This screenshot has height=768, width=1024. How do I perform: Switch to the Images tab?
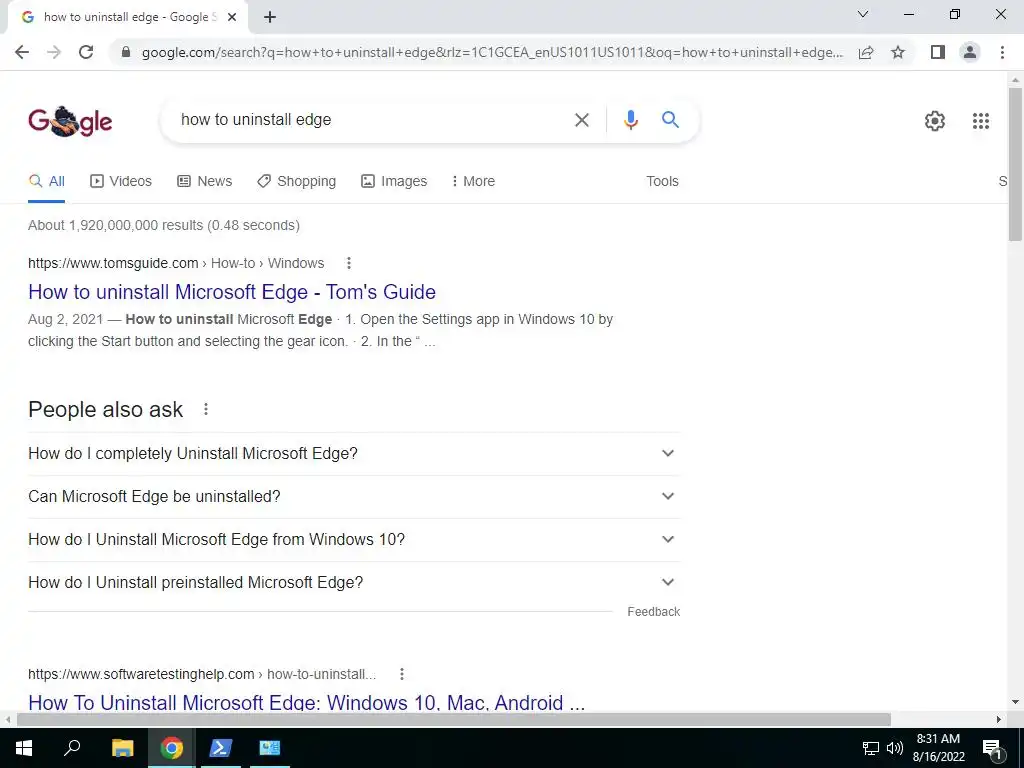[394, 182]
